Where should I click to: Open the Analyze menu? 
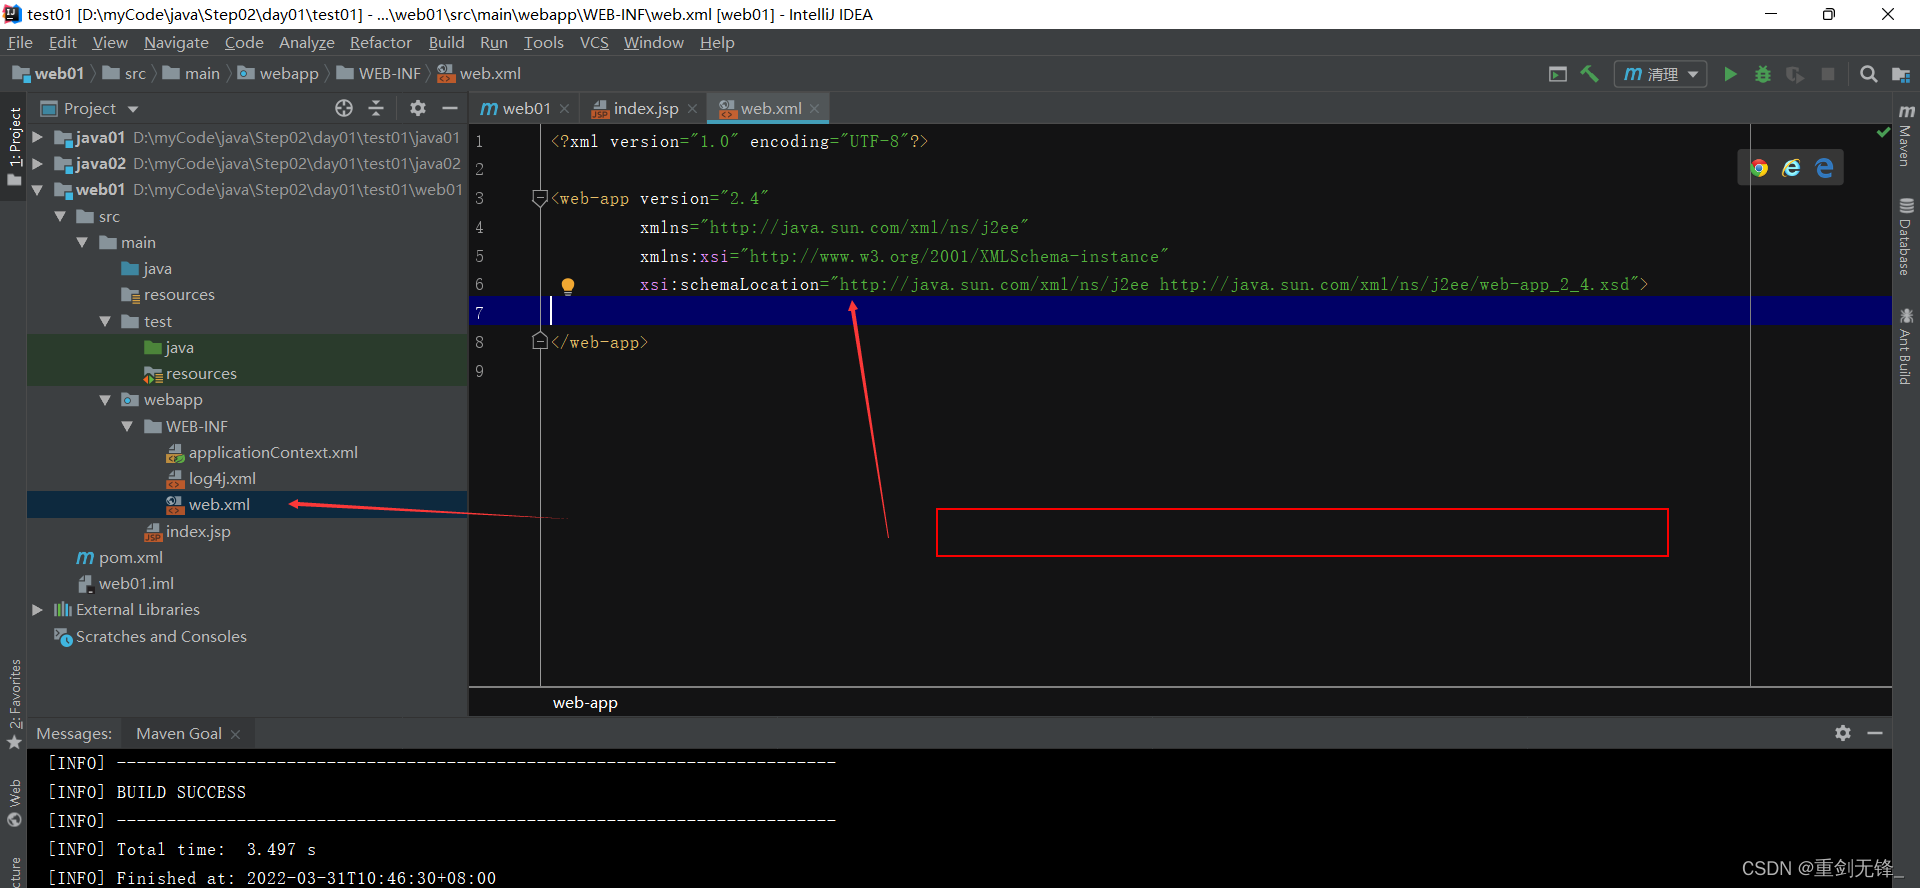tap(306, 42)
